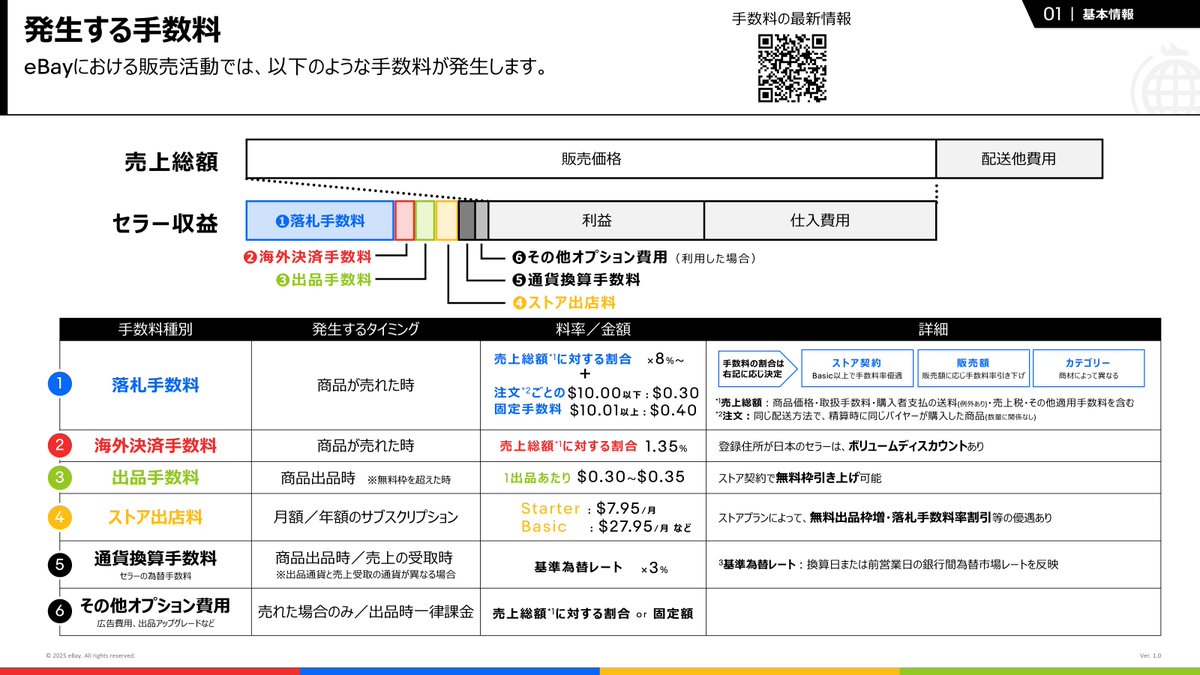Click the QR code for latest fee info
Image resolution: width=1200 pixels, height=675 pixels.
(792, 67)
